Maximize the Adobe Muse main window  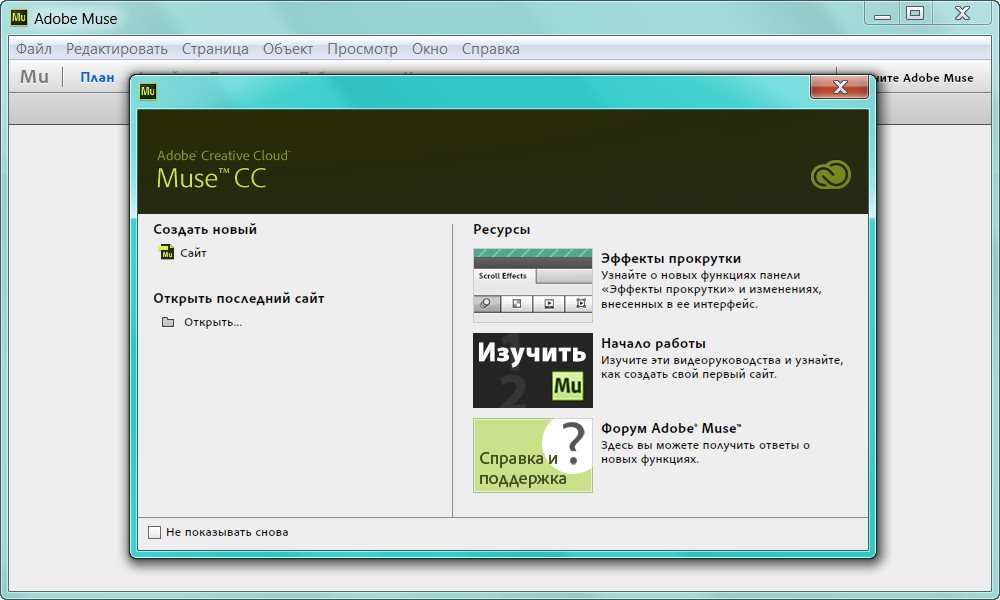pyautogui.click(x=915, y=13)
